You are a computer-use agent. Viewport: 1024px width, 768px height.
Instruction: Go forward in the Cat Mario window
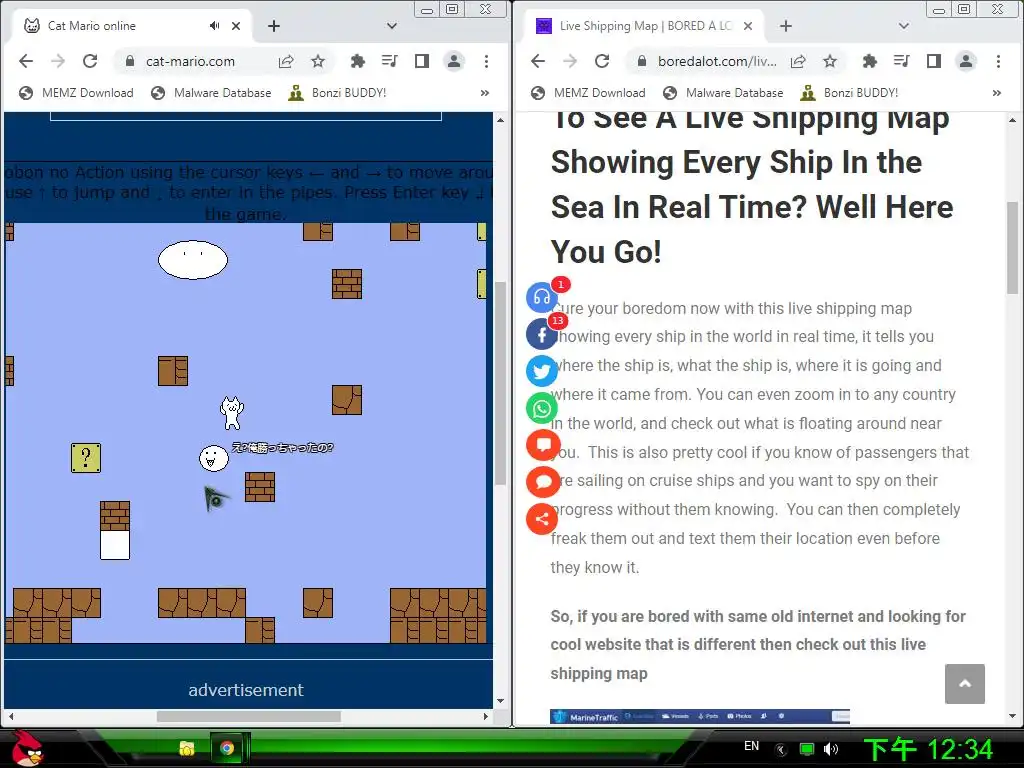pyautogui.click(x=58, y=61)
